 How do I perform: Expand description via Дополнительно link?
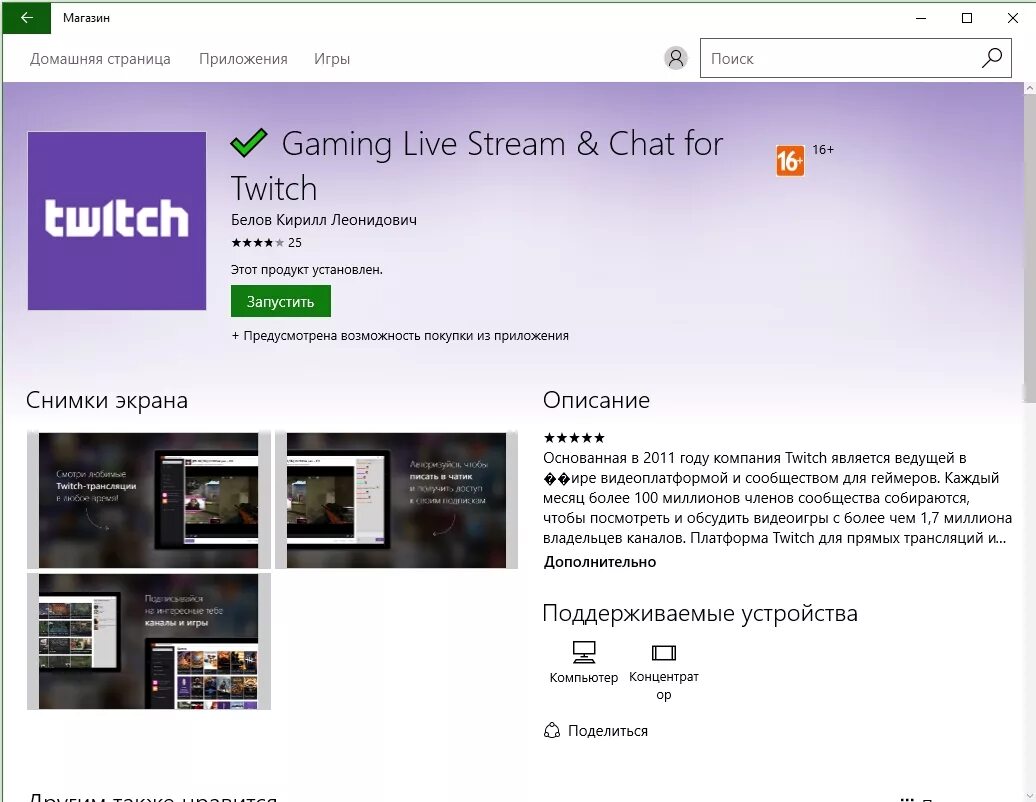[x=600, y=562]
